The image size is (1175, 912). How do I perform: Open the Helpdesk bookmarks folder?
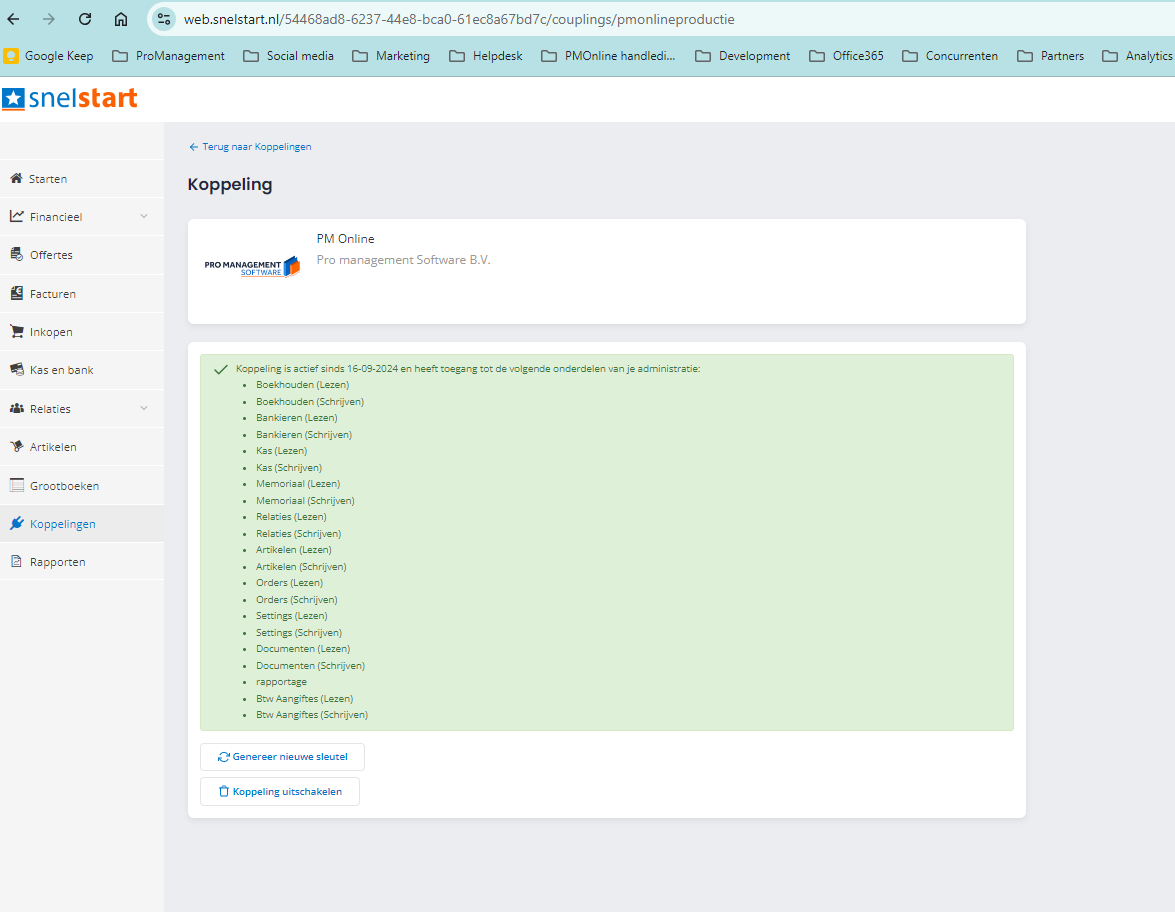[486, 55]
